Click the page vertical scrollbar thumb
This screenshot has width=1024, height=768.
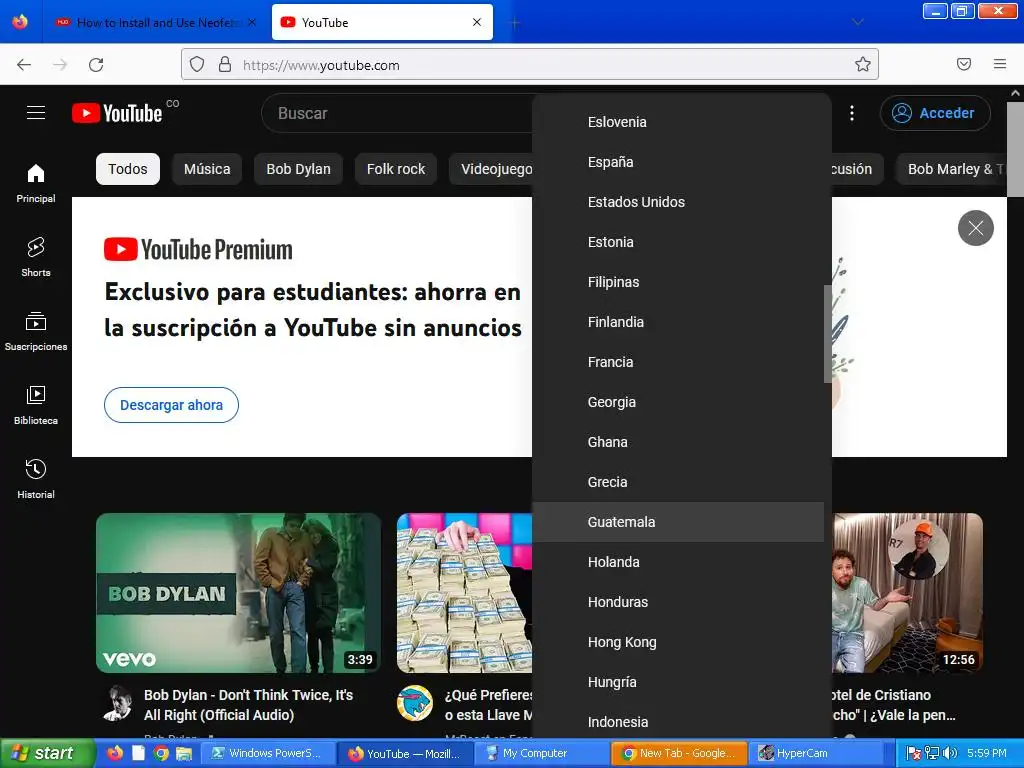pos(1015,149)
